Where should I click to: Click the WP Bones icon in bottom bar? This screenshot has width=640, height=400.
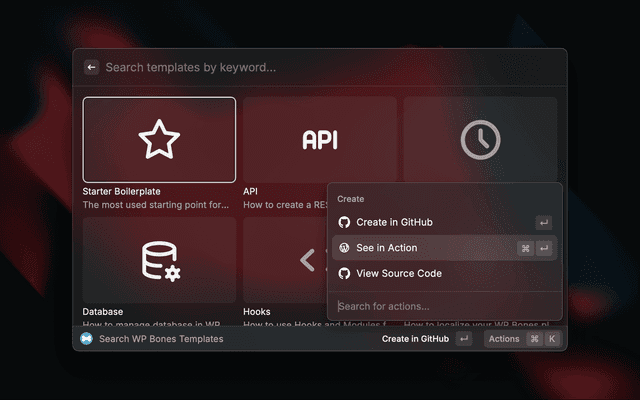coord(87,339)
